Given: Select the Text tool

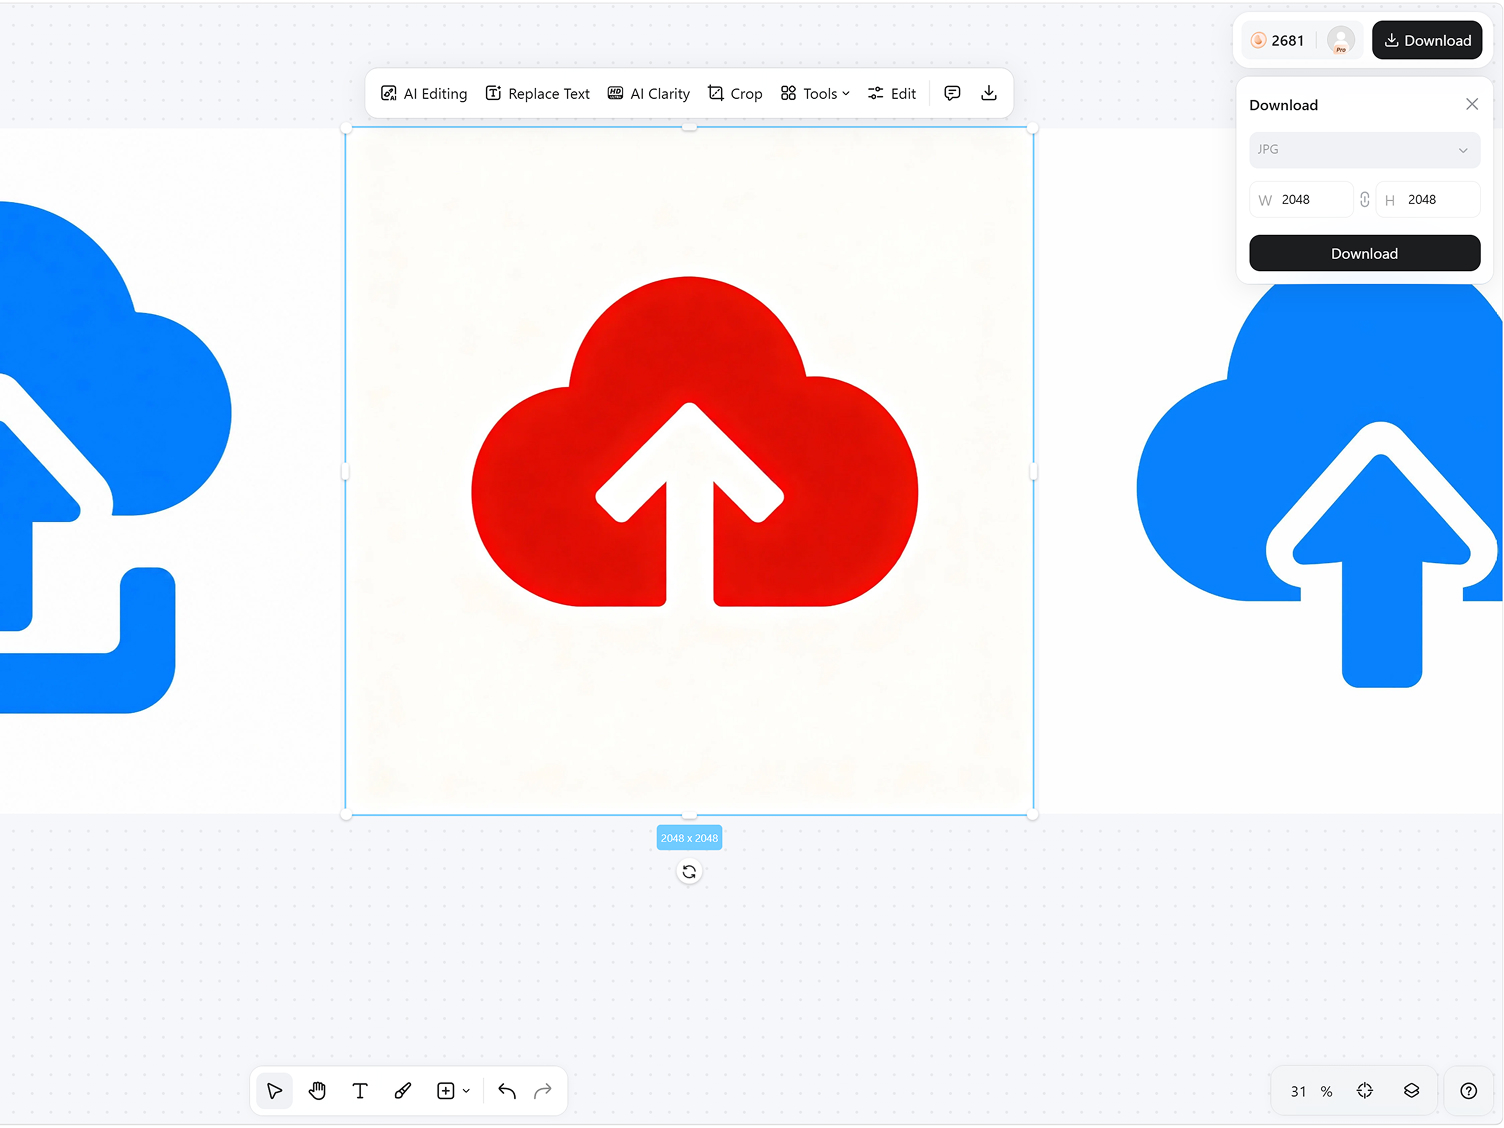Looking at the screenshot, I should 360,1091.
